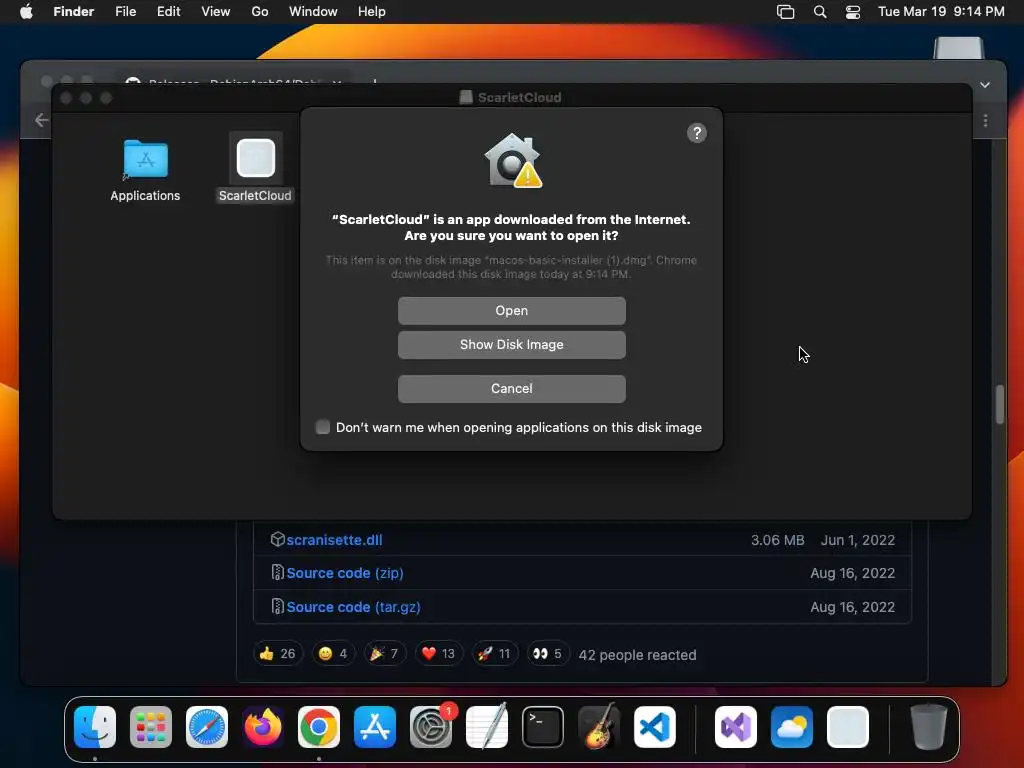The image size is (1024, 768).
Task: Open the Help menu
Action: (x=372, y=12)
